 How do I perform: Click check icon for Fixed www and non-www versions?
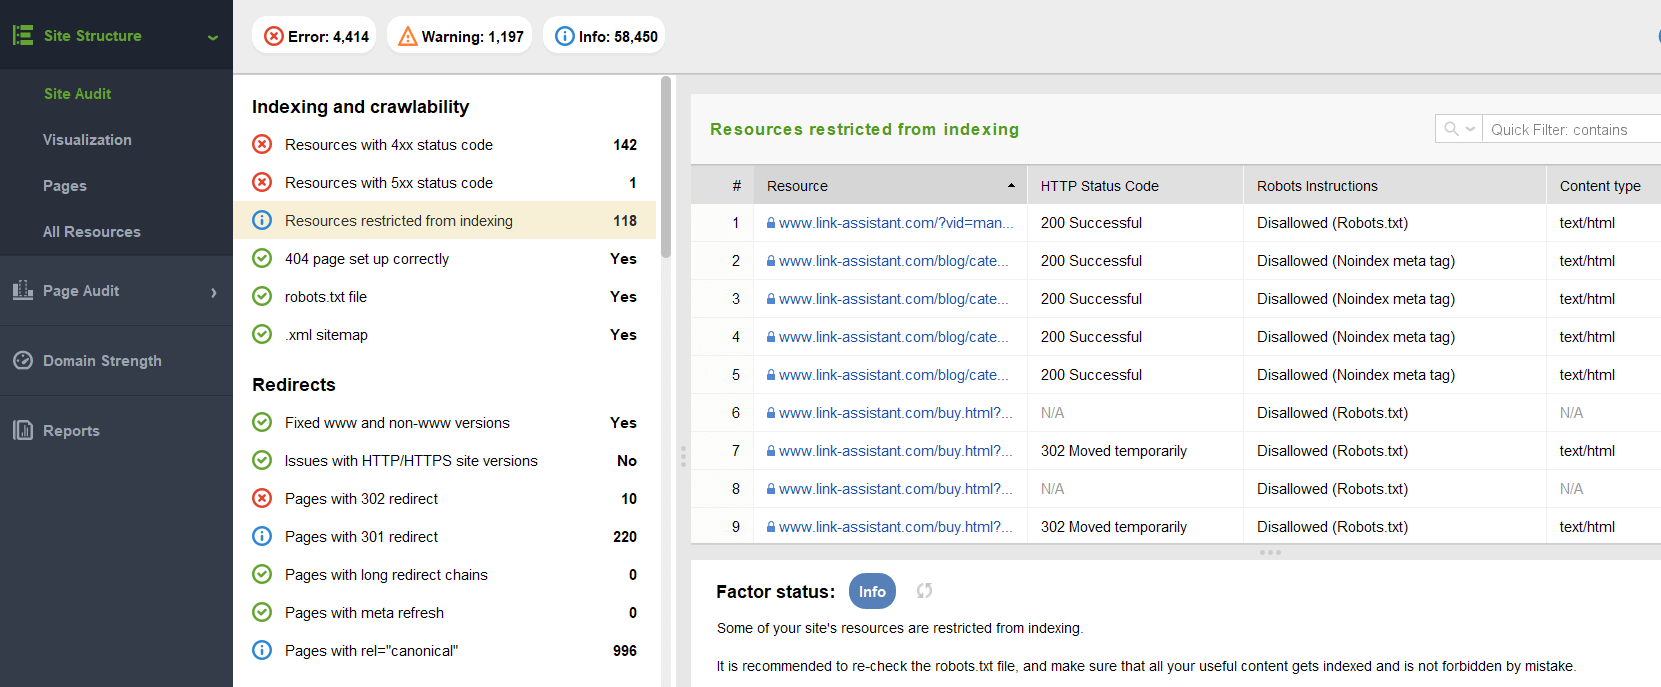262,422
